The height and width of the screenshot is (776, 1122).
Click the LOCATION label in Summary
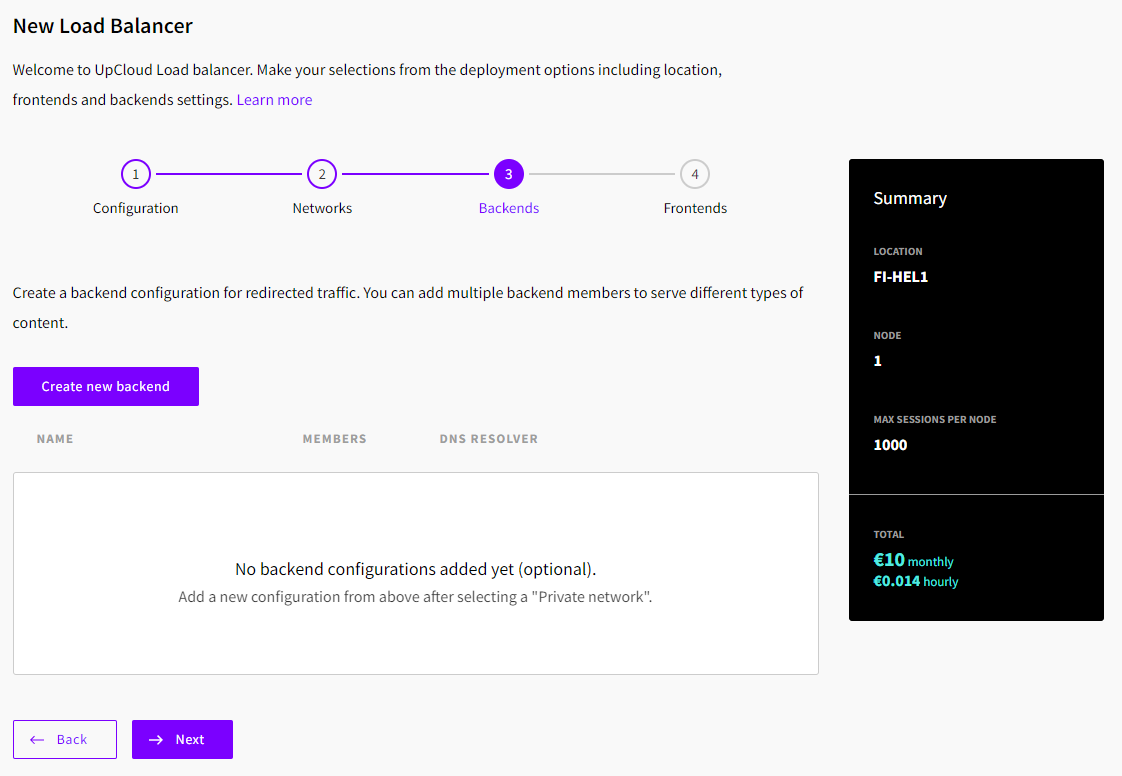pyautogui.click(x=897, y=252)
